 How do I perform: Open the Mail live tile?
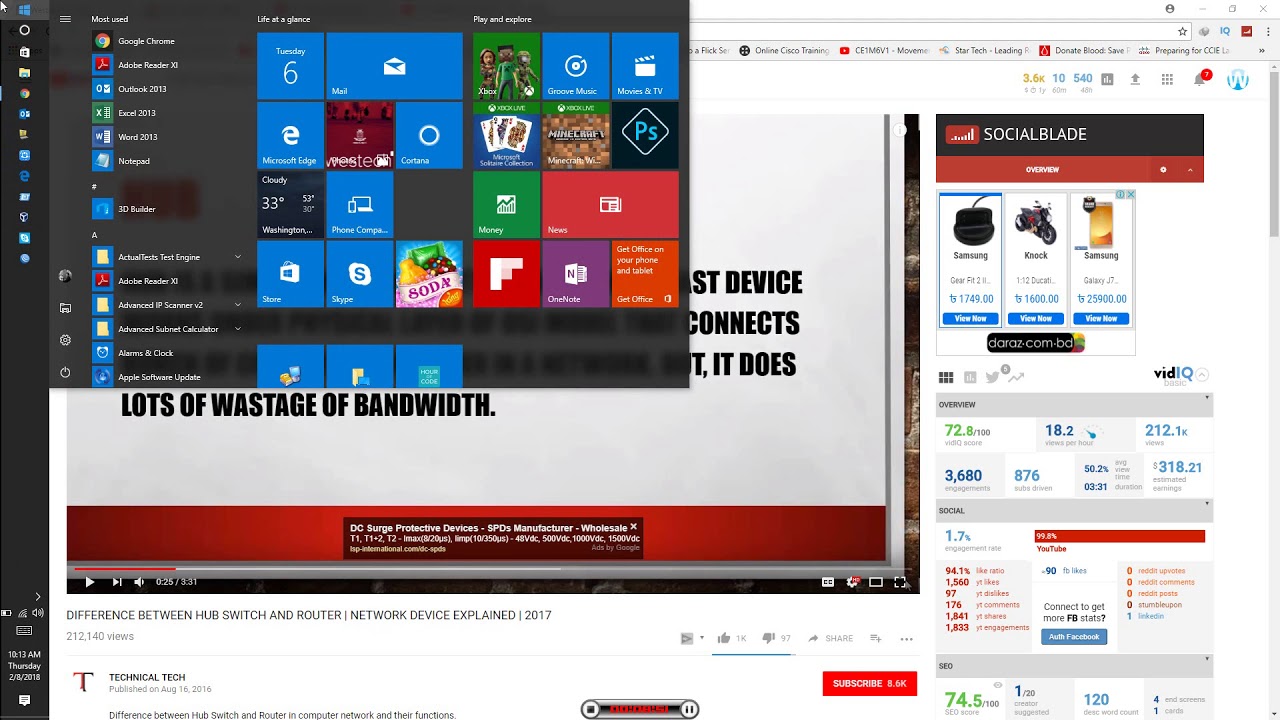[394, 66]
